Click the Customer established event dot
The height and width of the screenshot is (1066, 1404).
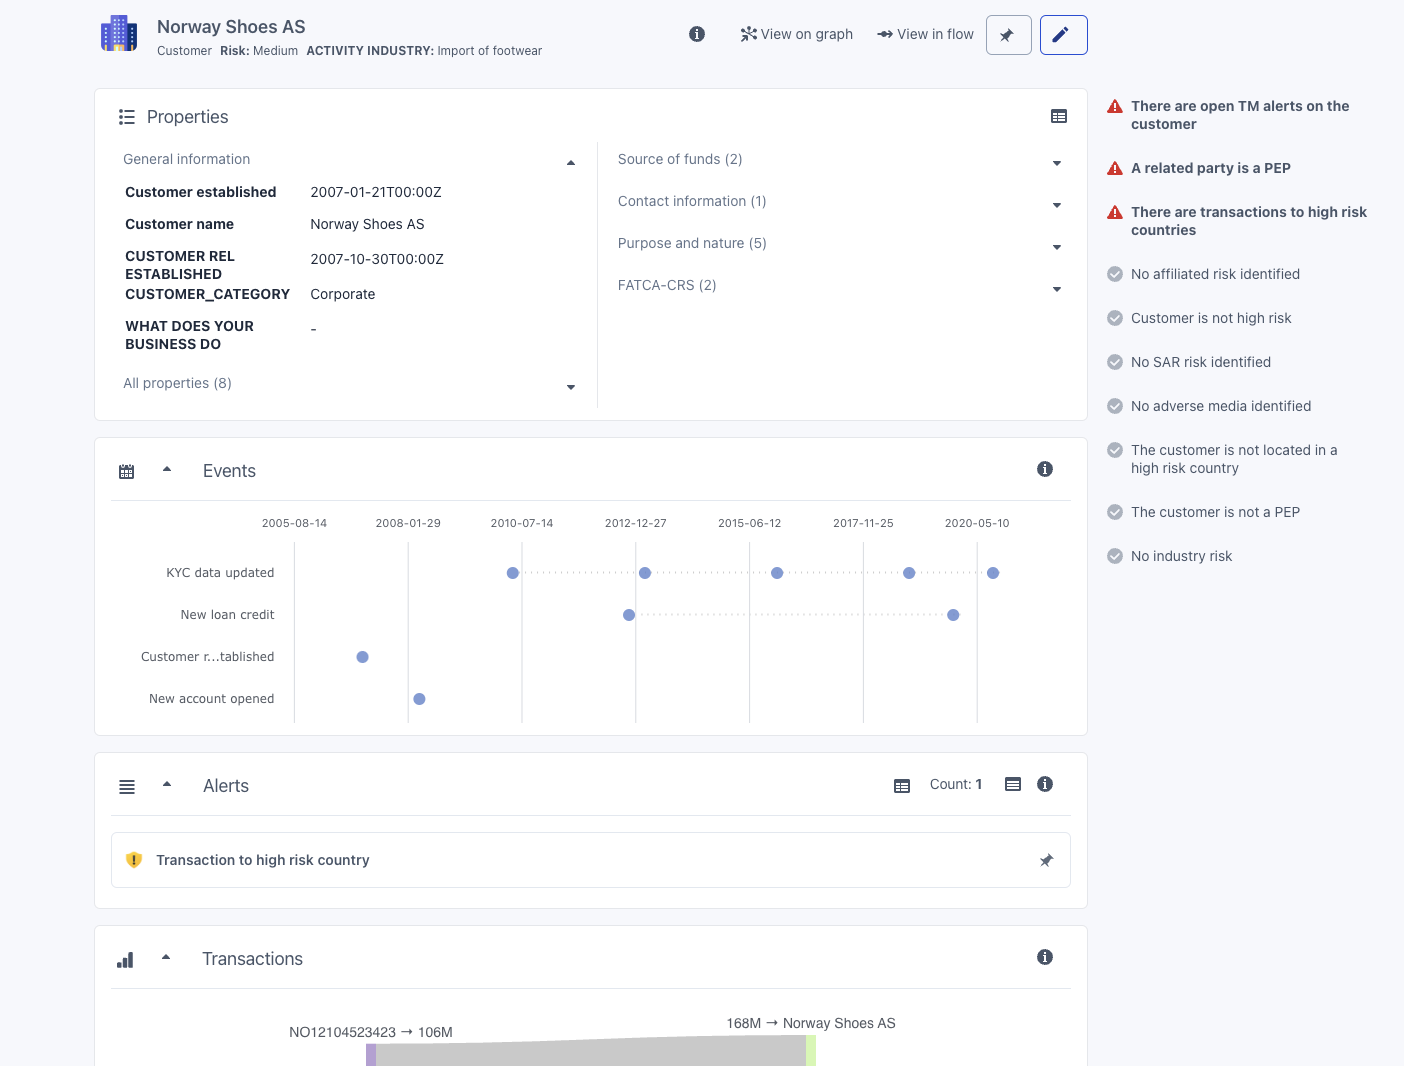(x=363, y=657)
